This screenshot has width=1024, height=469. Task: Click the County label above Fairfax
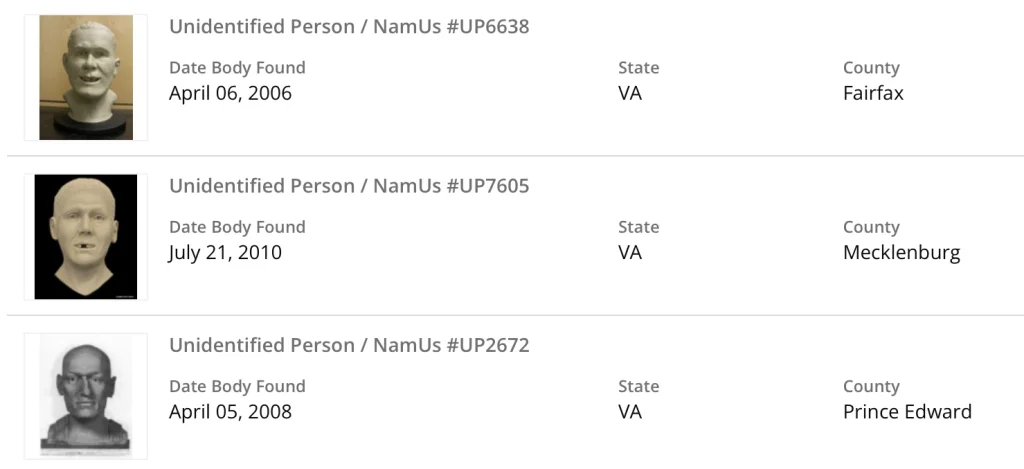click(871, 68)
